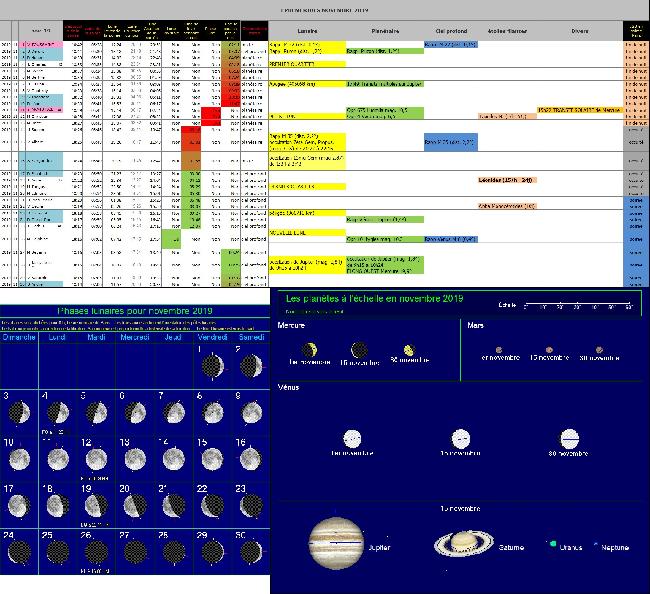
Task: Click Vénus disc for 1er novembre
Action: pyautogui.click(x=352, y=439)
